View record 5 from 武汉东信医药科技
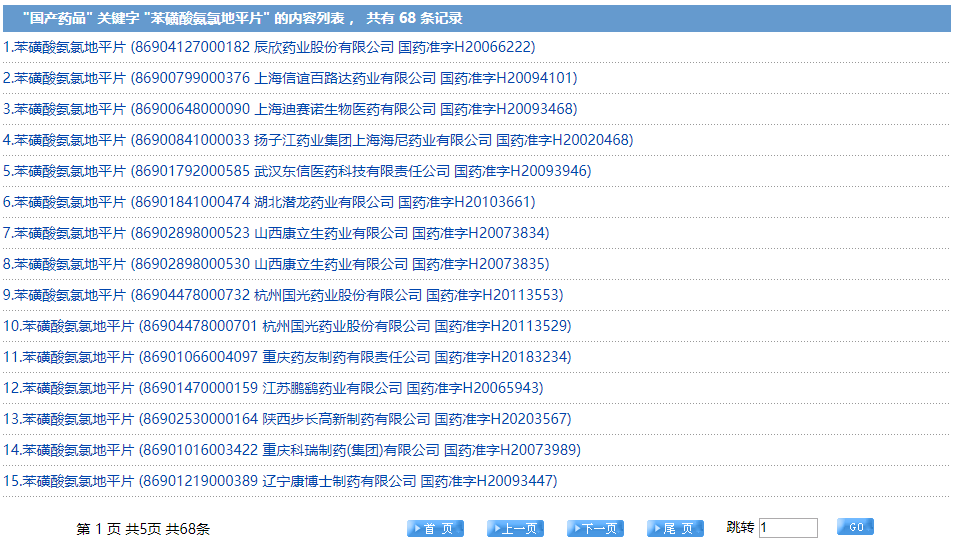 [296, 171]
